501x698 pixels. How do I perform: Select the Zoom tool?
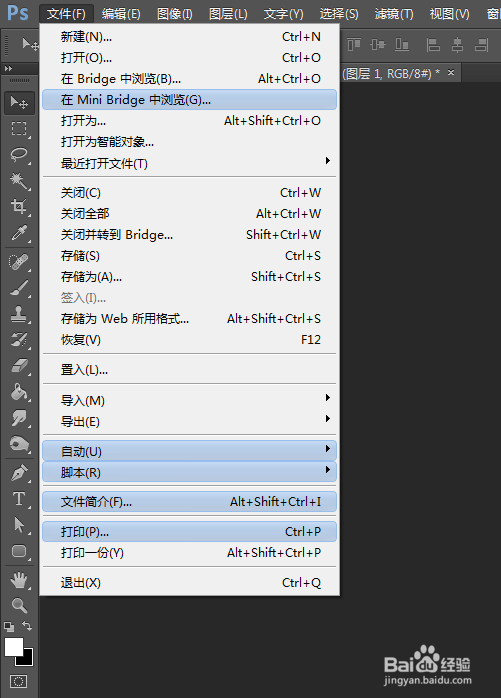point(19,605)
